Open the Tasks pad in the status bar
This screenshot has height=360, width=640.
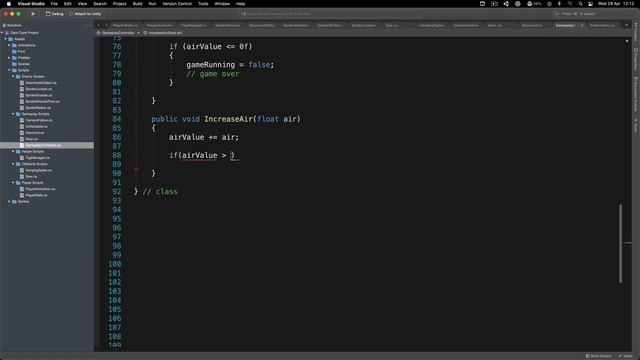coord(625,356)
